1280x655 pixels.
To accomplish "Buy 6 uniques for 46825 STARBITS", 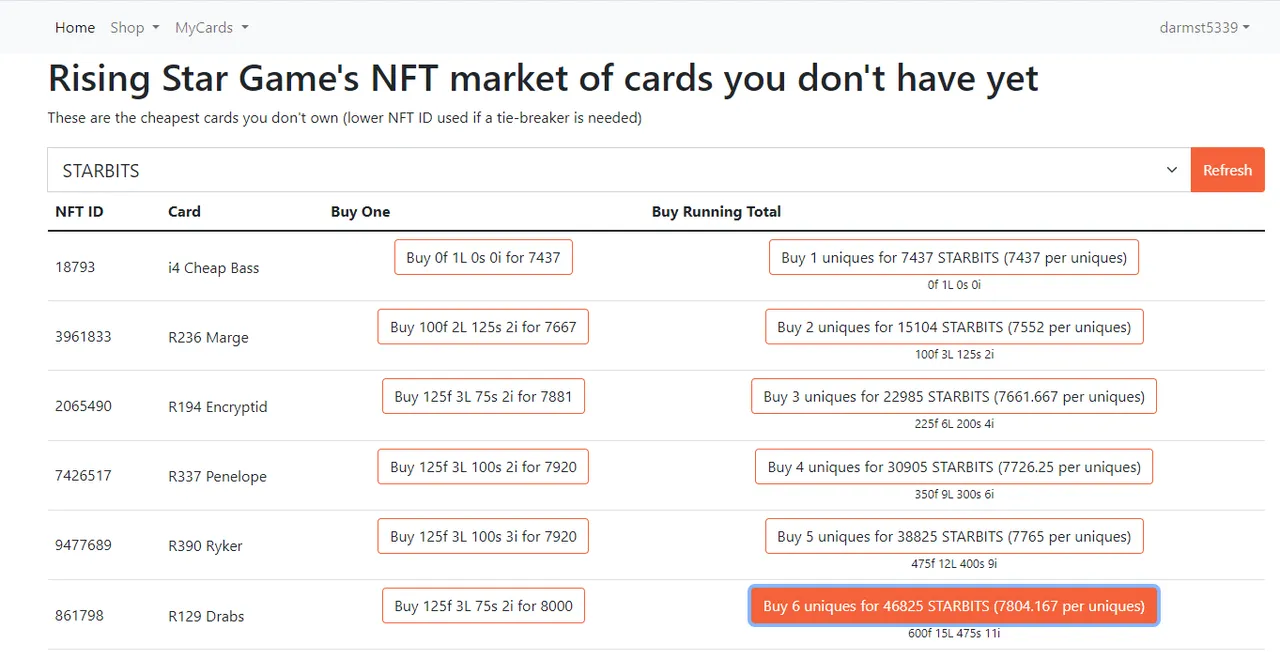I will pyautogui.click(x=954, y=606).
